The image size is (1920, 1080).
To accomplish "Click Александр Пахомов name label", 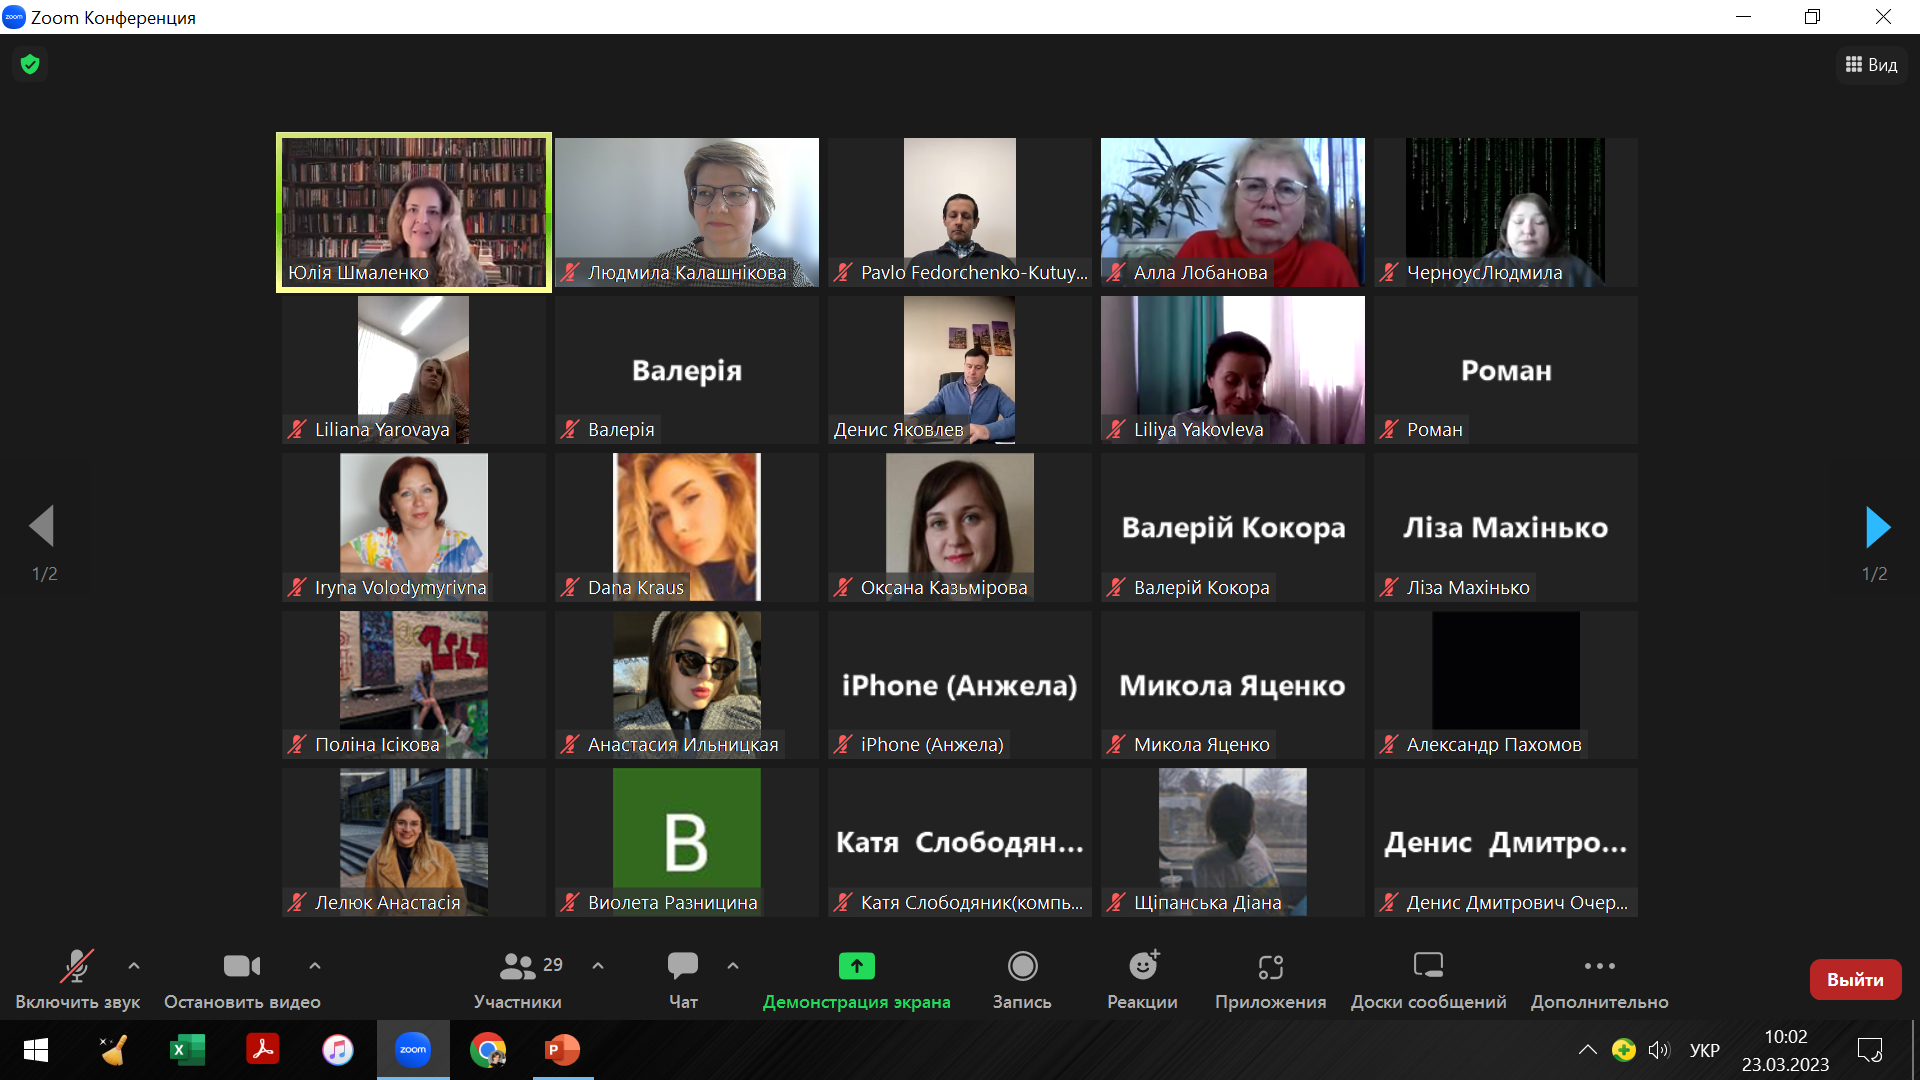I will click(1494, 745).
